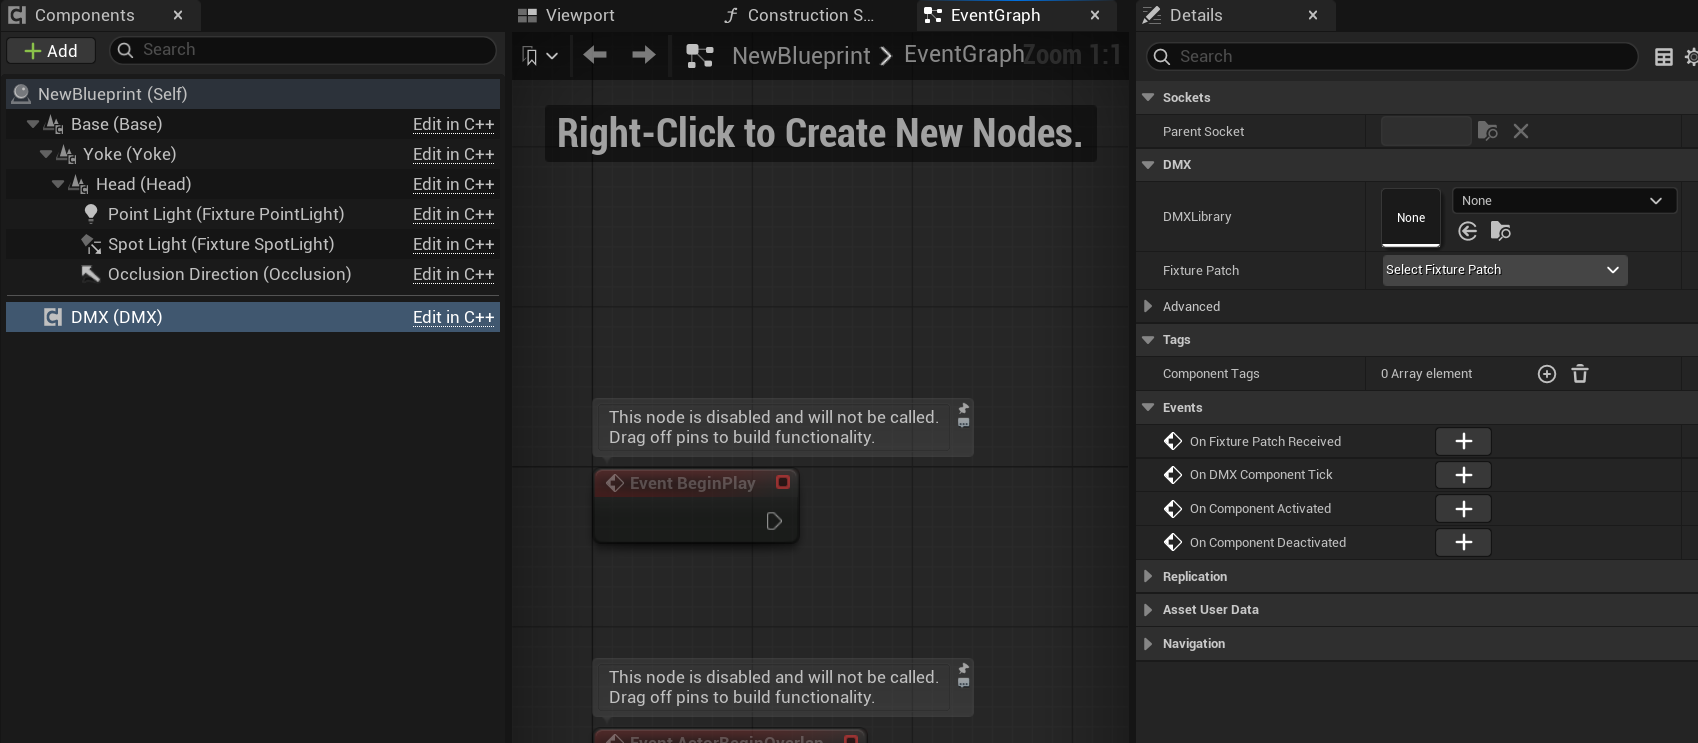The height and width of the screenshot is (743, 1698).
Task: Add On DMX Component Tick event
Action: point(1464,475)
